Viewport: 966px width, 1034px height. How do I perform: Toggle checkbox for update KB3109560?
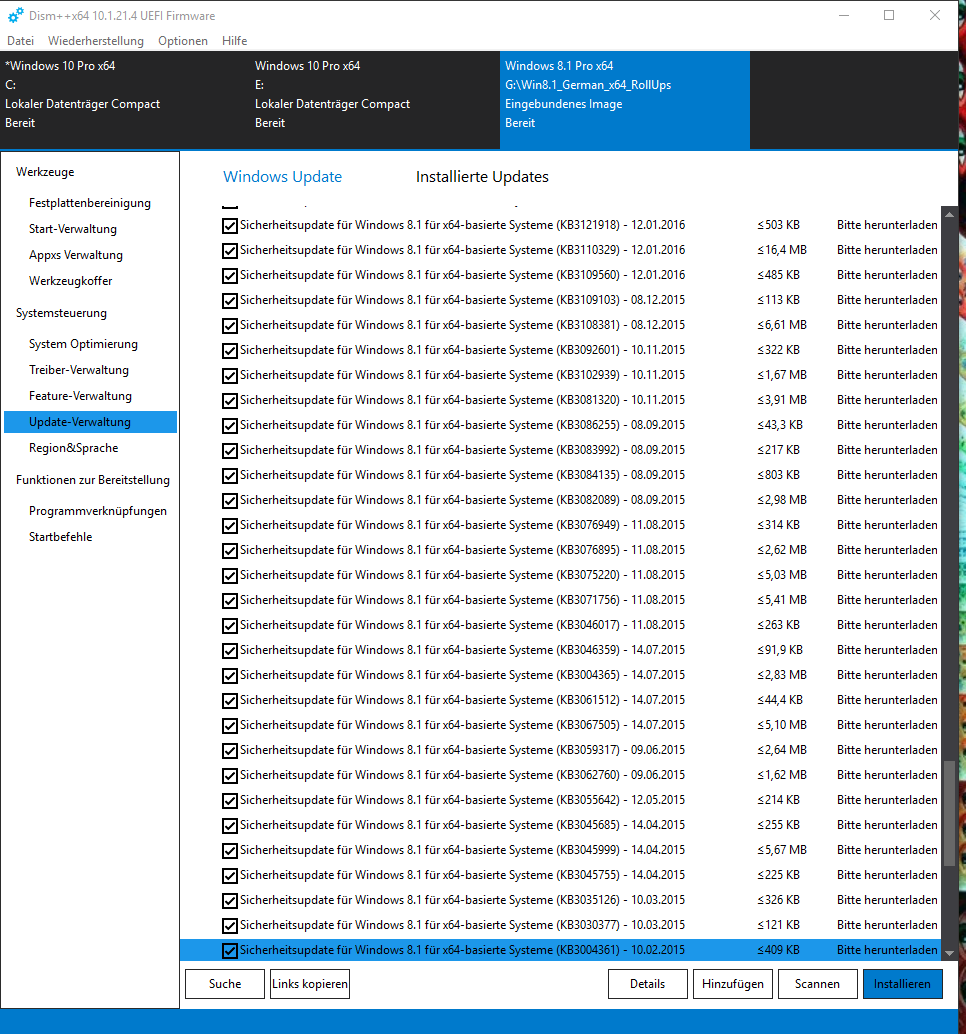click(x=229, y=276)
